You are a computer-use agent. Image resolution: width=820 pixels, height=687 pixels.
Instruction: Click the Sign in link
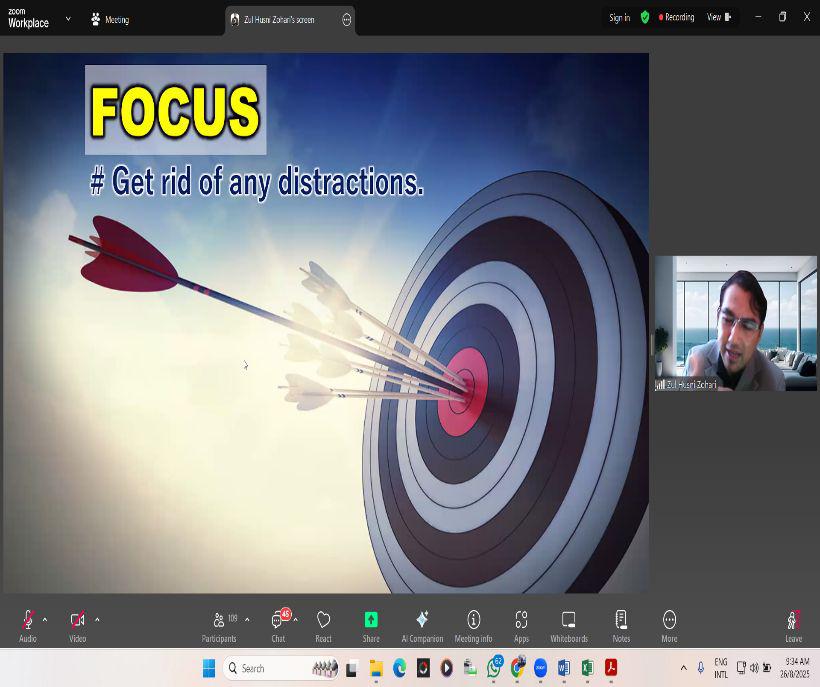619,18
